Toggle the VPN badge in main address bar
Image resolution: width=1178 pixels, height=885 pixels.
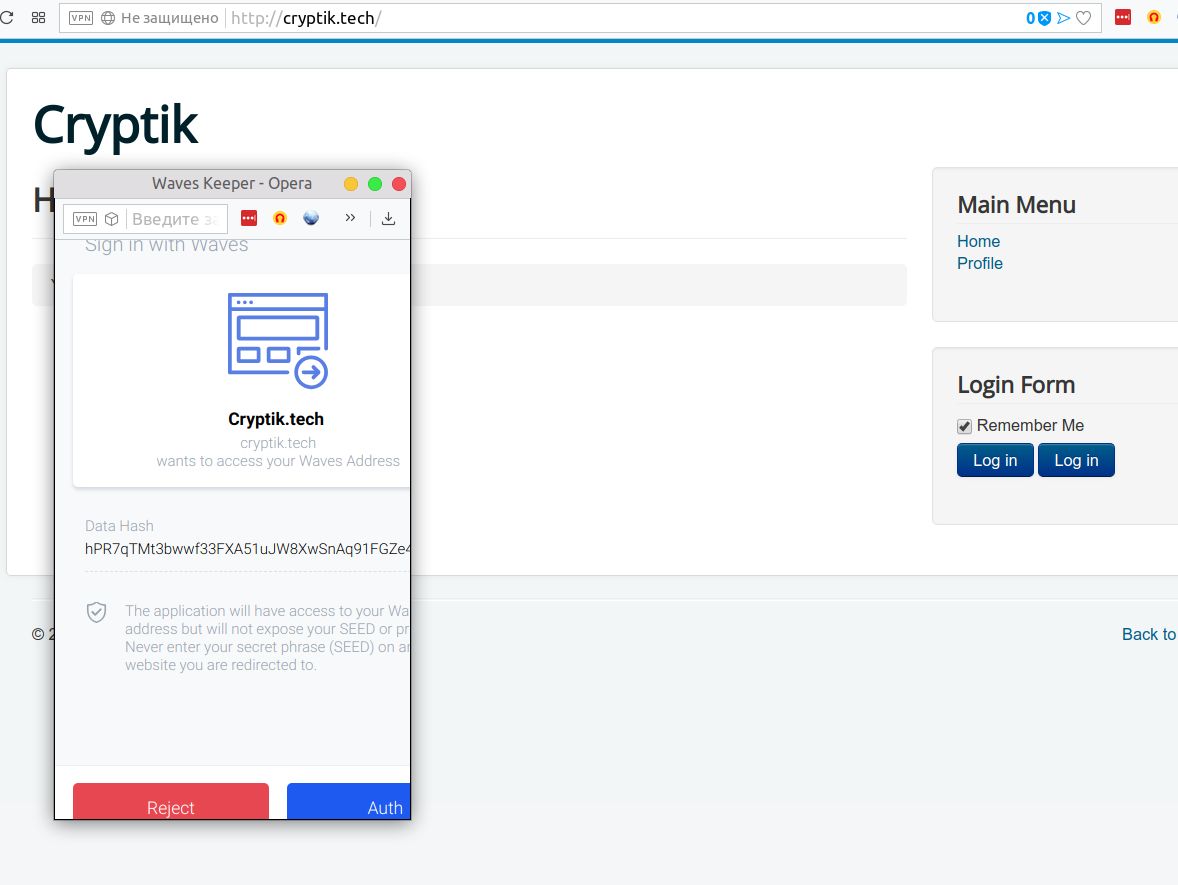coord(81,18)
